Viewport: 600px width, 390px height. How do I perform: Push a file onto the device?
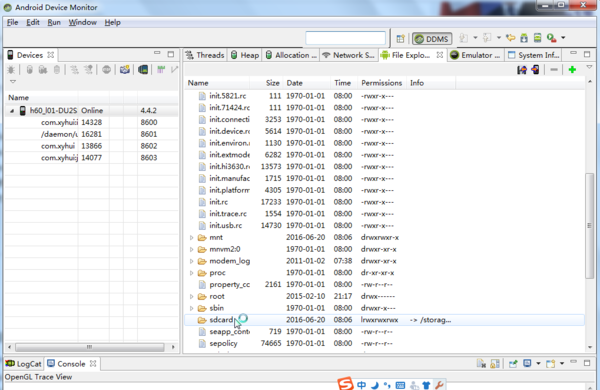535,70
